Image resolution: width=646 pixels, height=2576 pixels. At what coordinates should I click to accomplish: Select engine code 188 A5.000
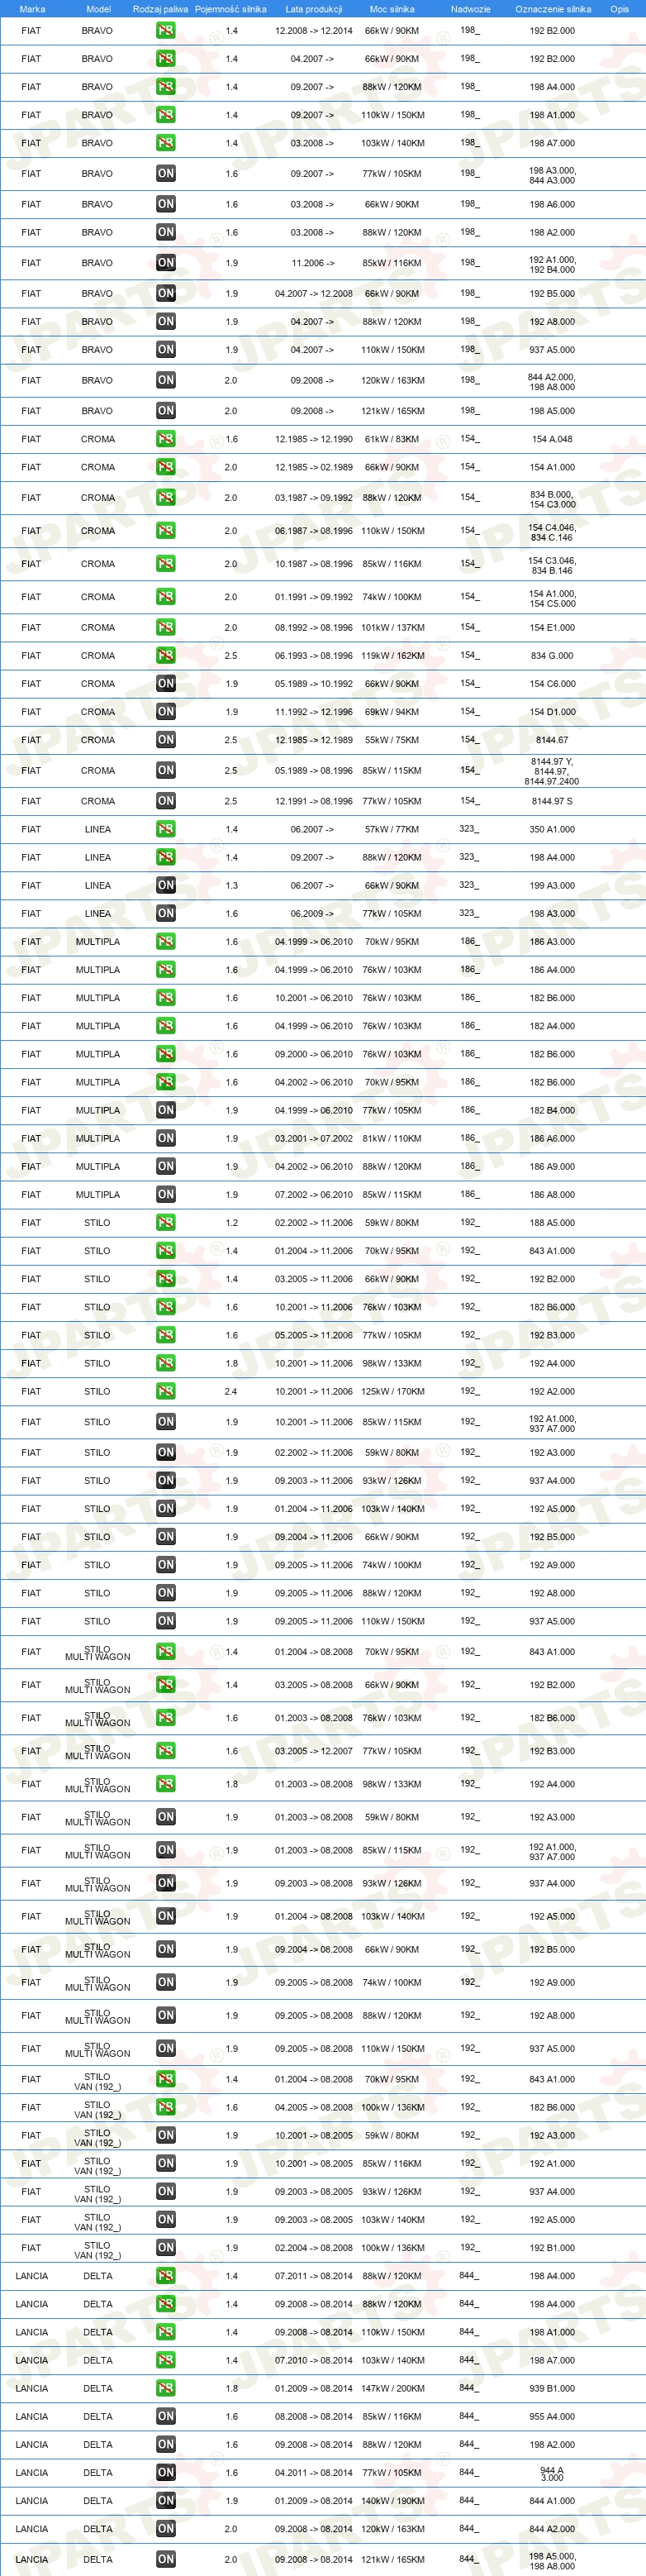tap(552, 1223)
